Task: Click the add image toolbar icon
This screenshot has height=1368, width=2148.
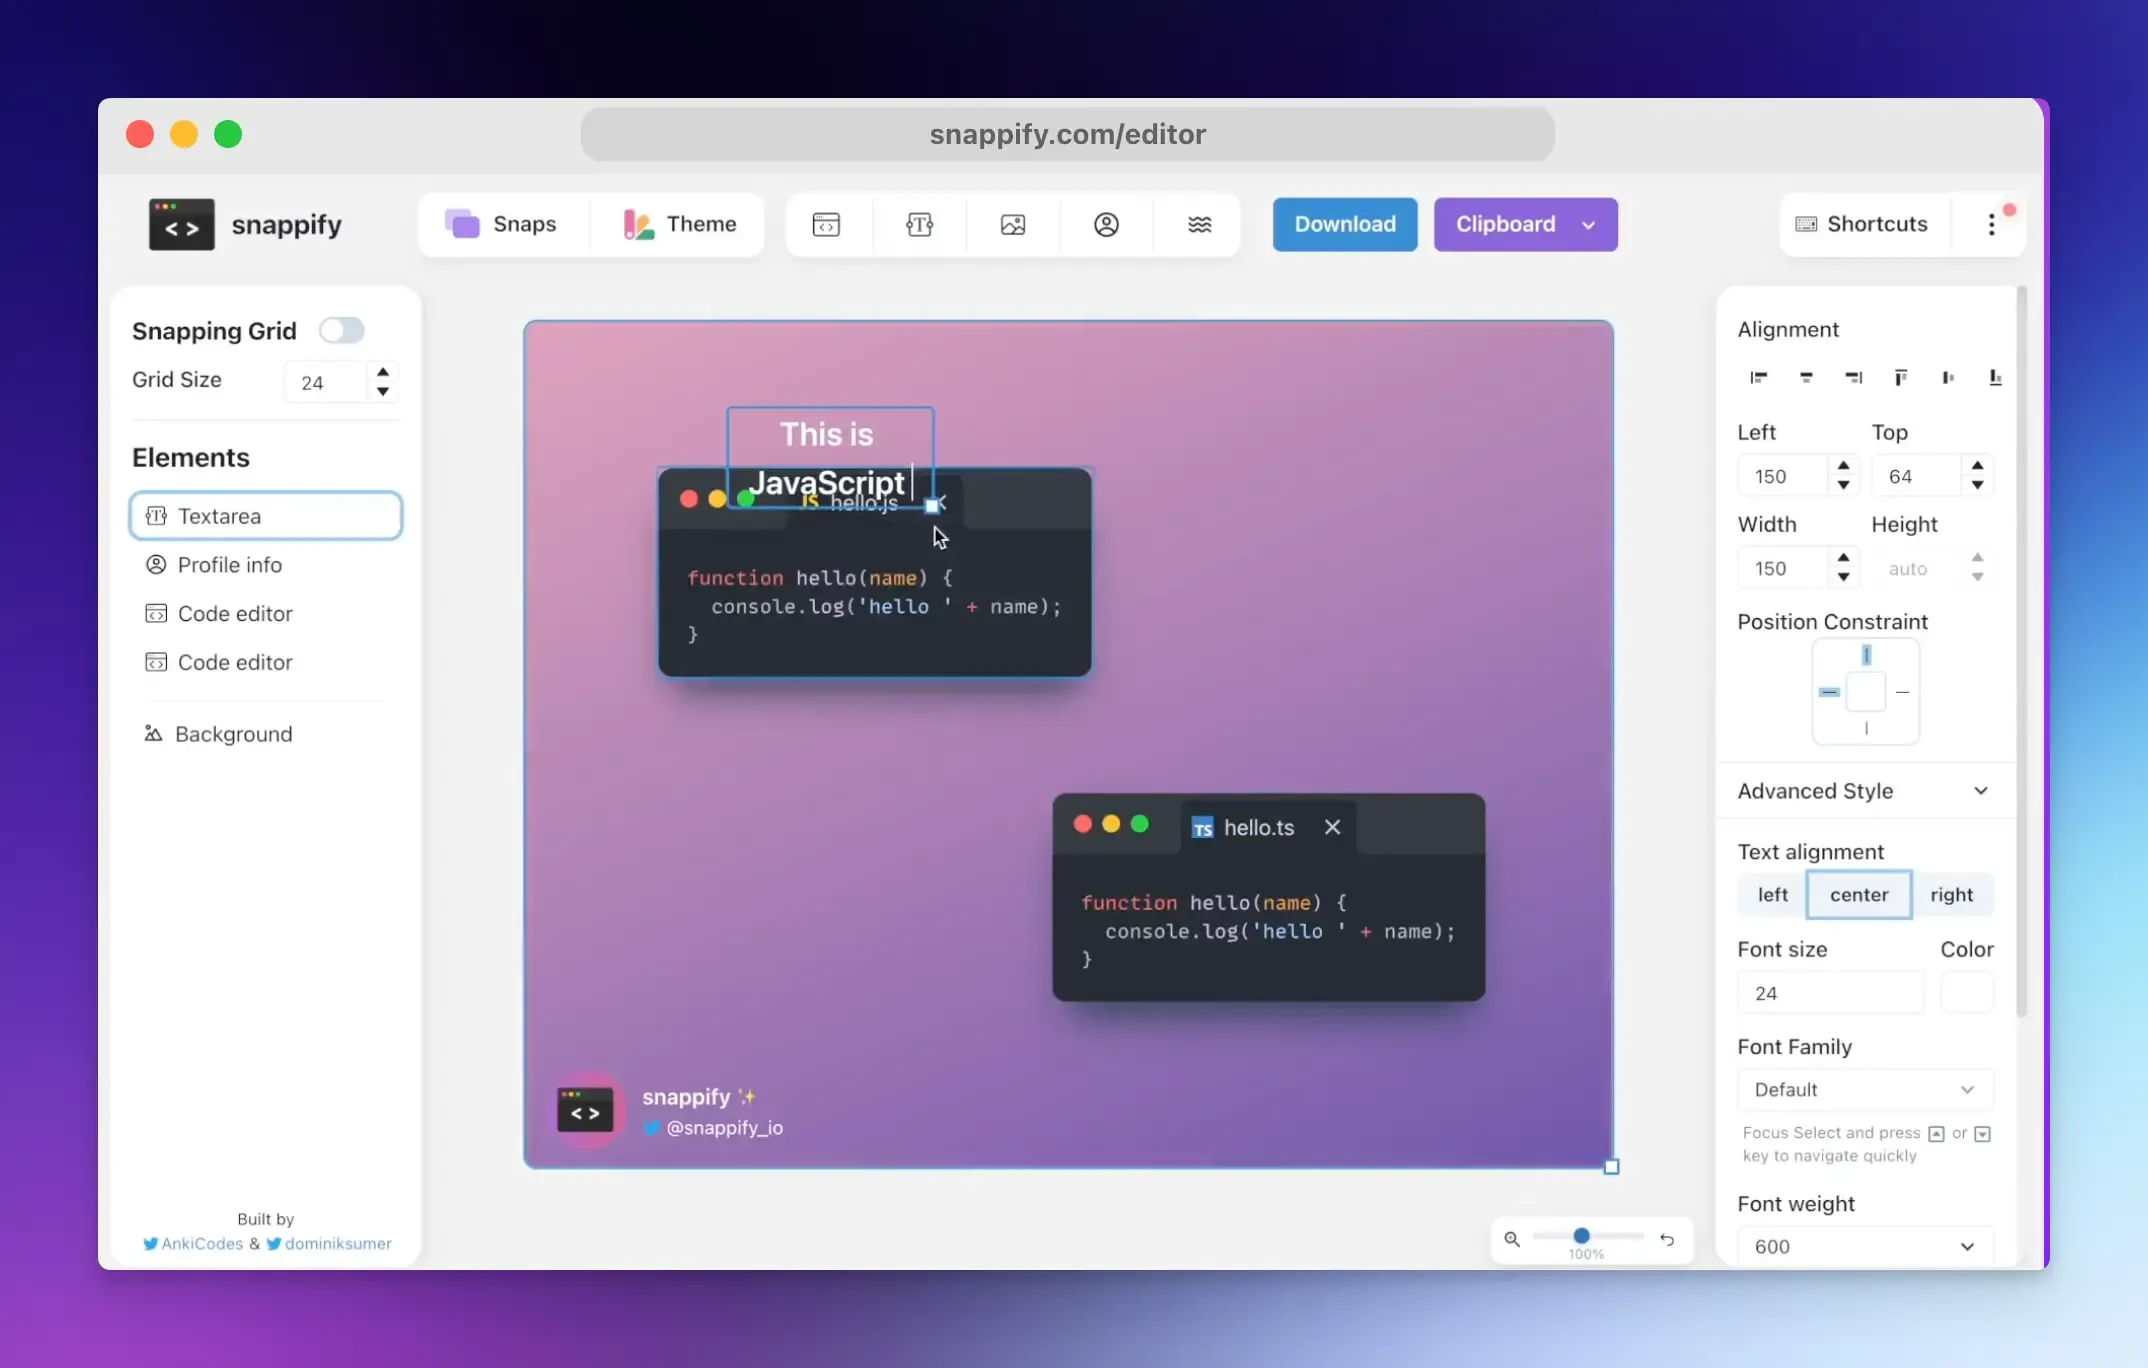Action: click(1012, 224)
